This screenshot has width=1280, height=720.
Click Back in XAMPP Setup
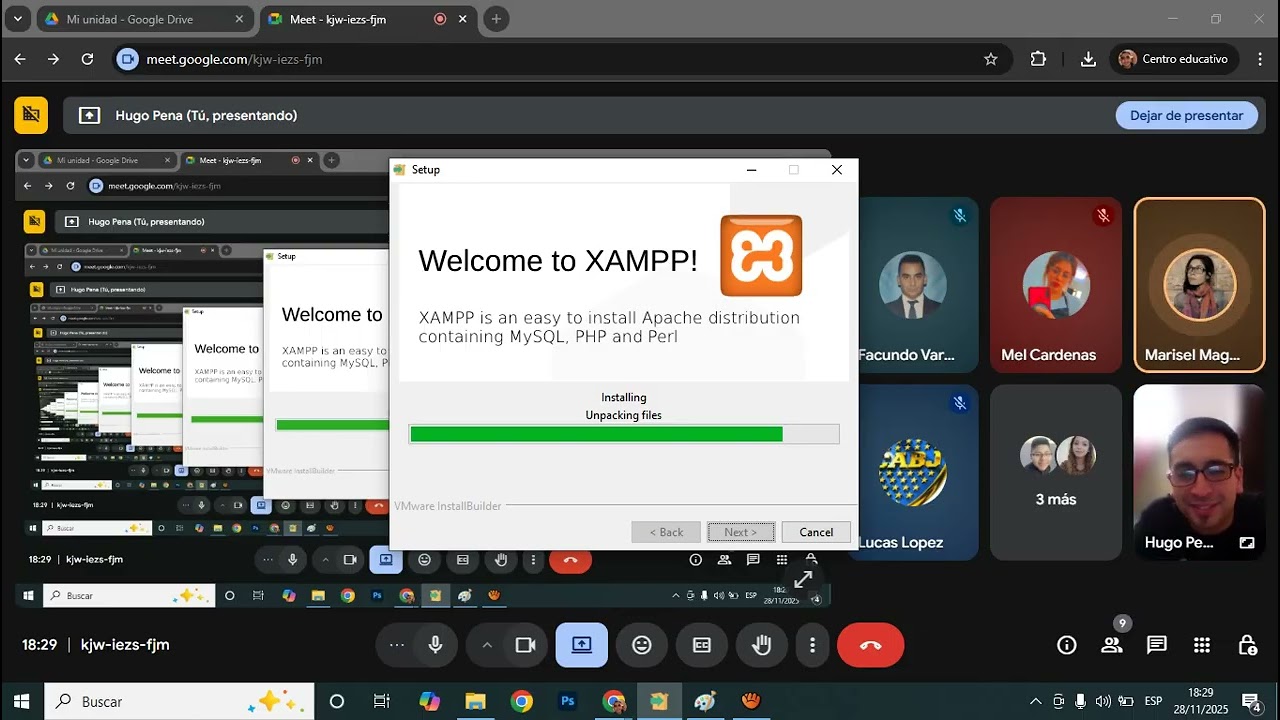coord(666,532)
